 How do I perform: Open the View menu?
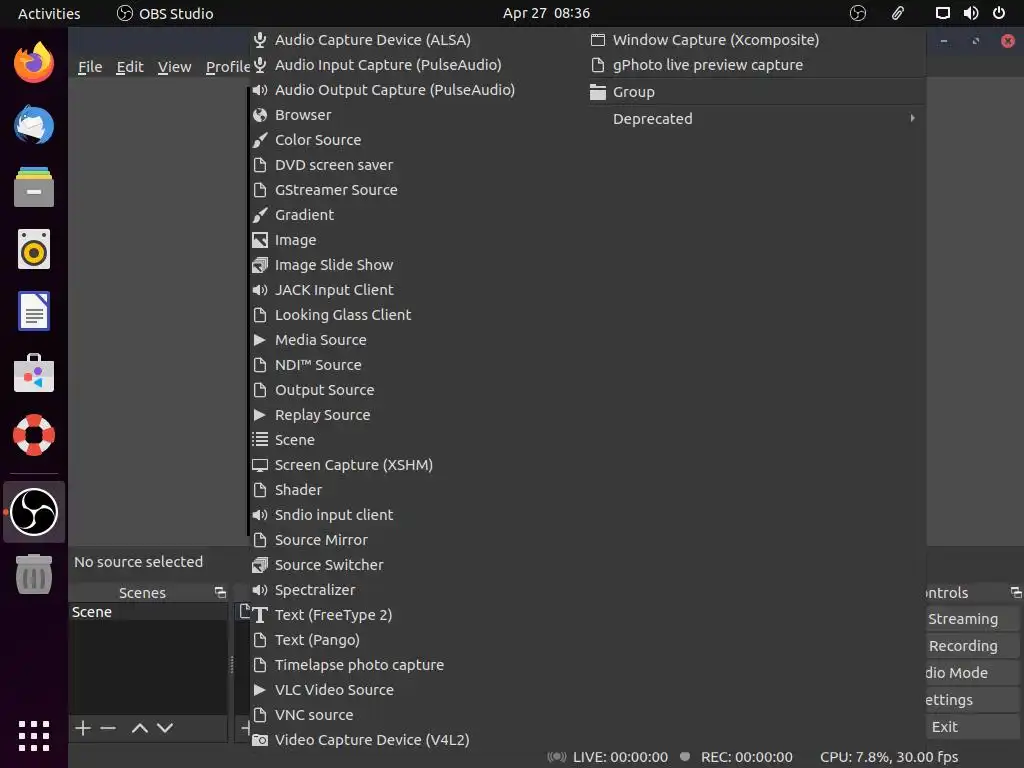tap(174, 67)
